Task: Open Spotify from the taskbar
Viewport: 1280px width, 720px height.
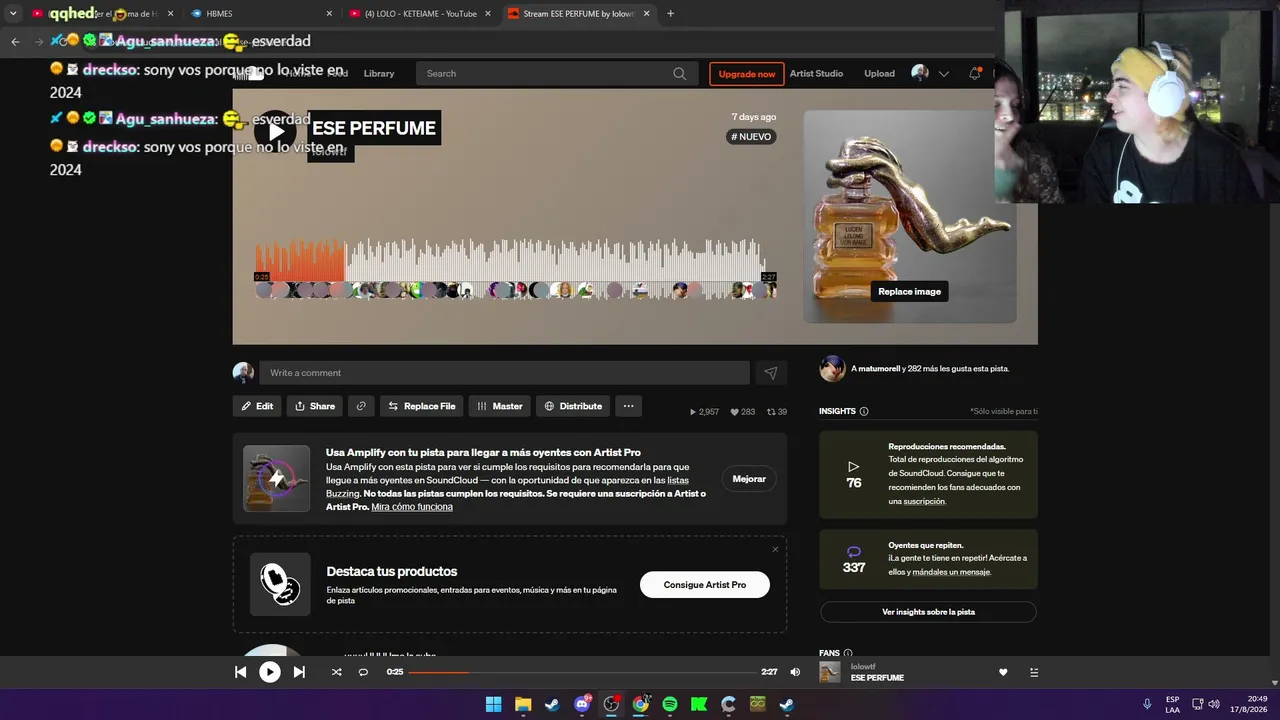Action: click(670, 704)
